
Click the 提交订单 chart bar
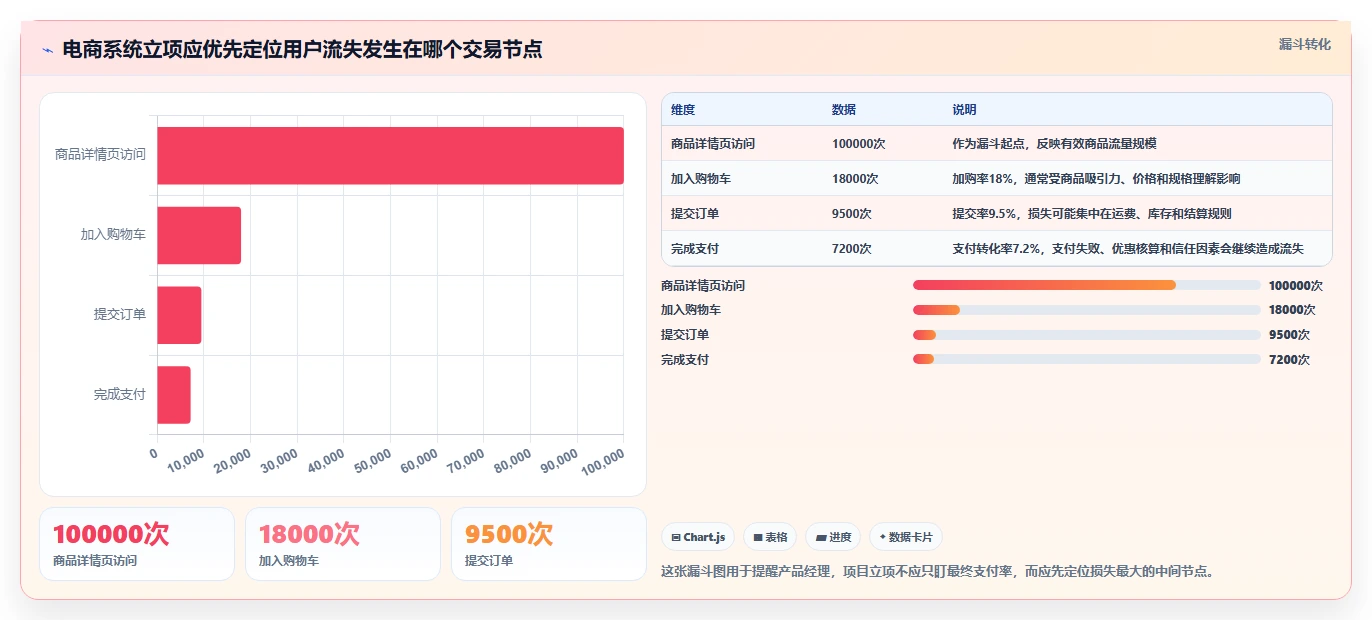(x=179, y=315)
